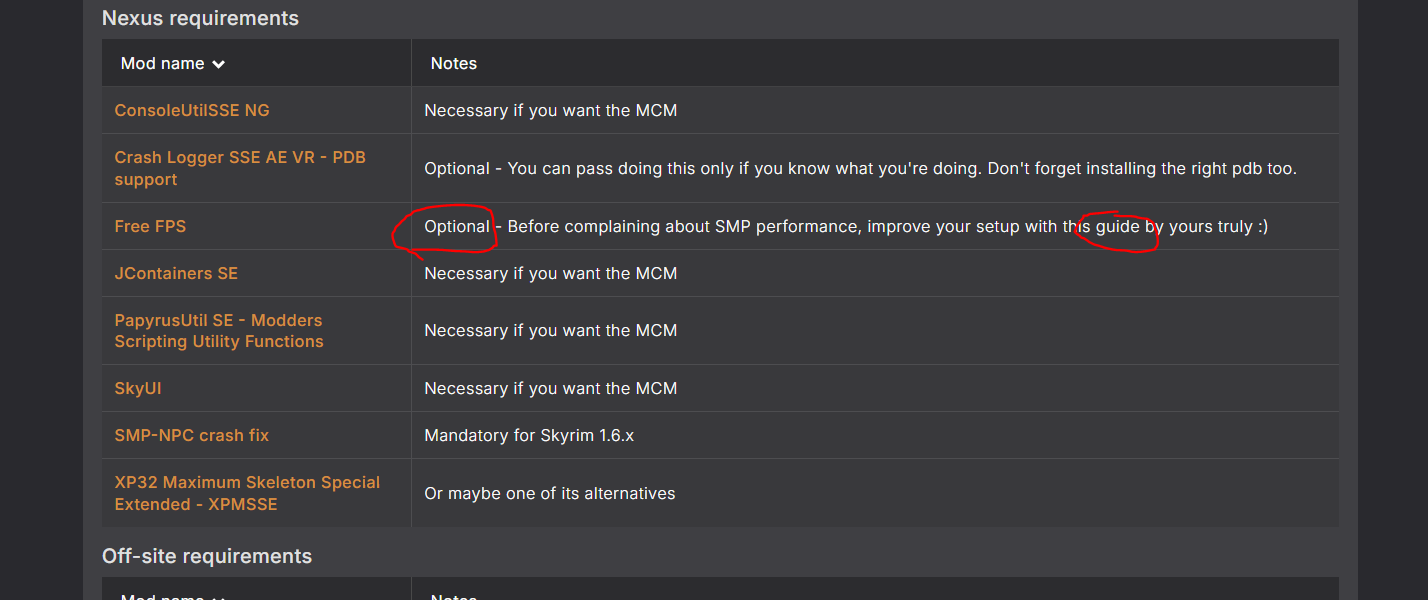Open Crash Logger SSE AE VR link
This screenshot has height=600, width=1428.
pos(240,169)
